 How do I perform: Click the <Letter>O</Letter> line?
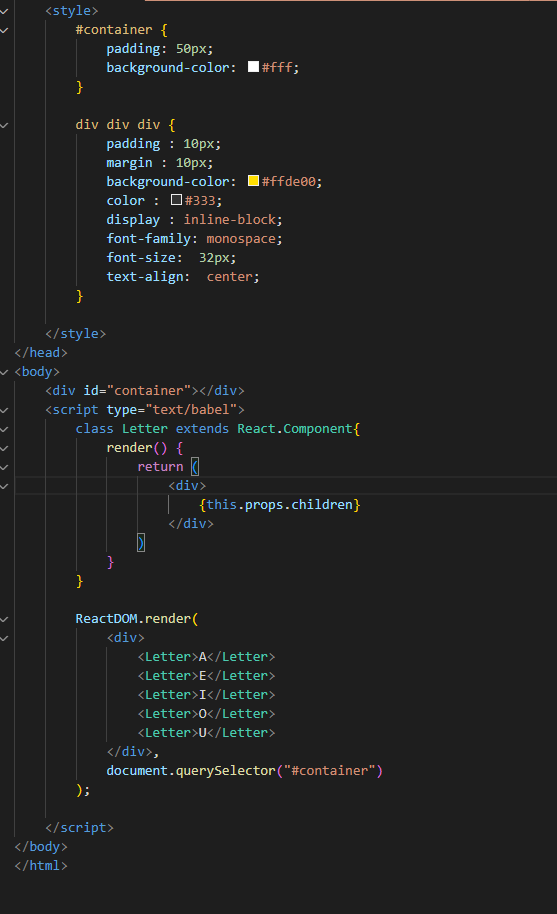(x=206, y=713)
